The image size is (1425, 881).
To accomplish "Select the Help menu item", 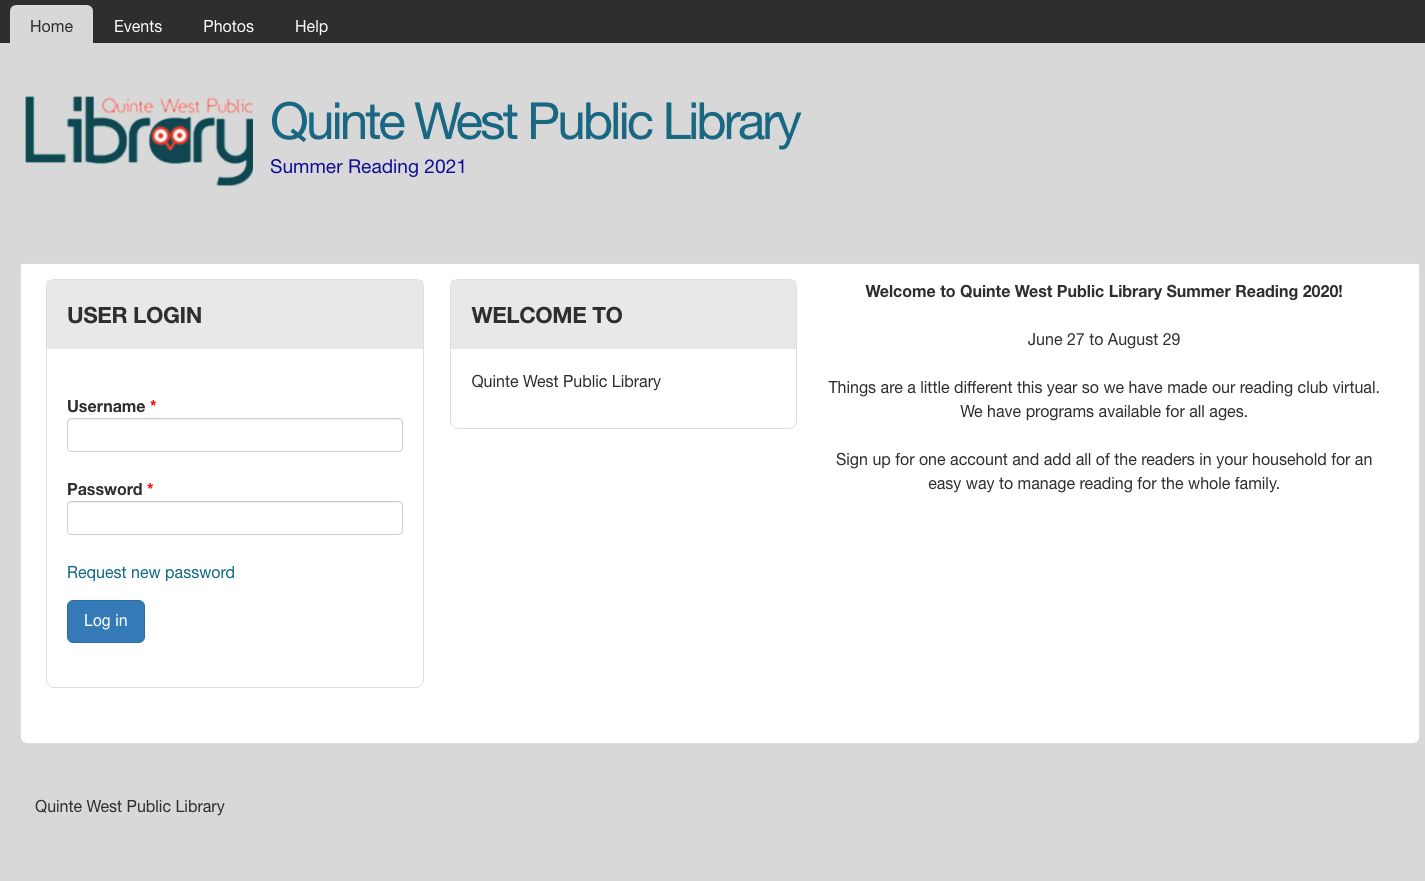I will point(311,26).
